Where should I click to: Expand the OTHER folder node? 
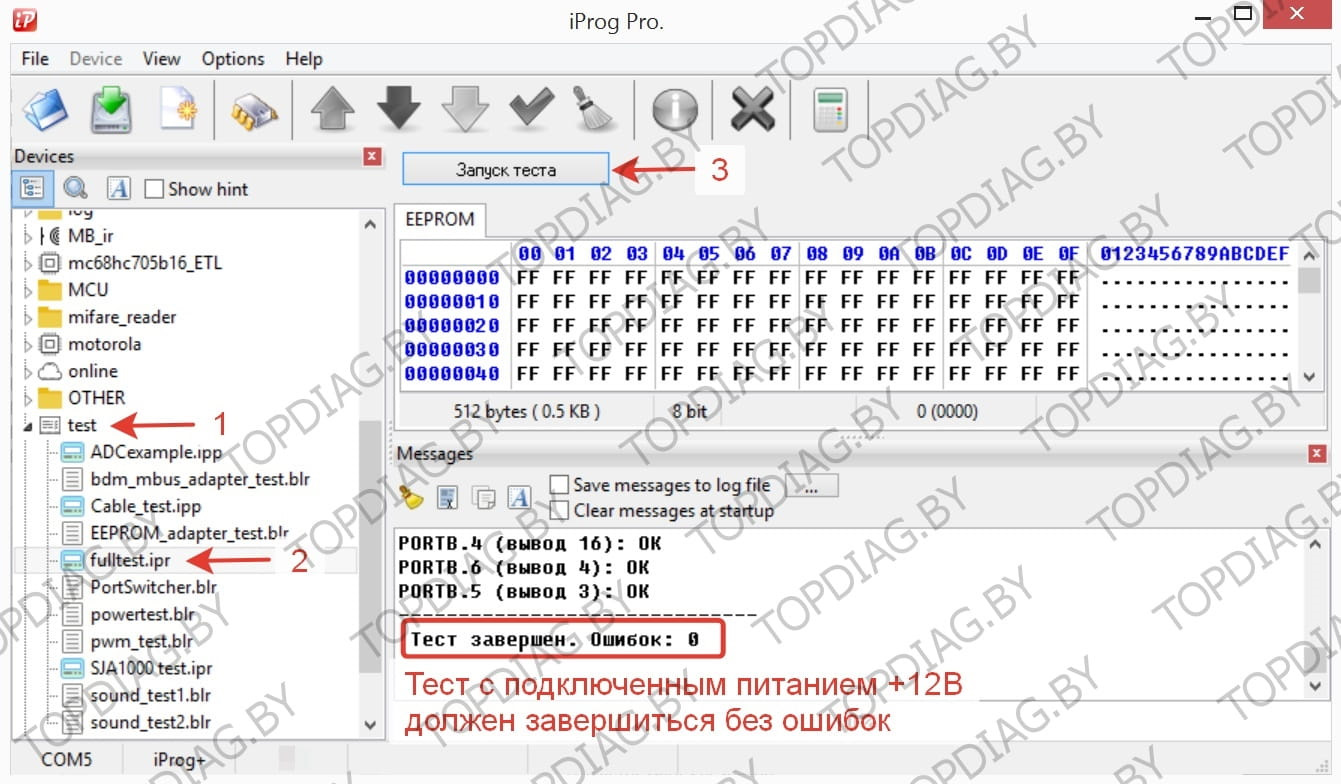(28, 398)
